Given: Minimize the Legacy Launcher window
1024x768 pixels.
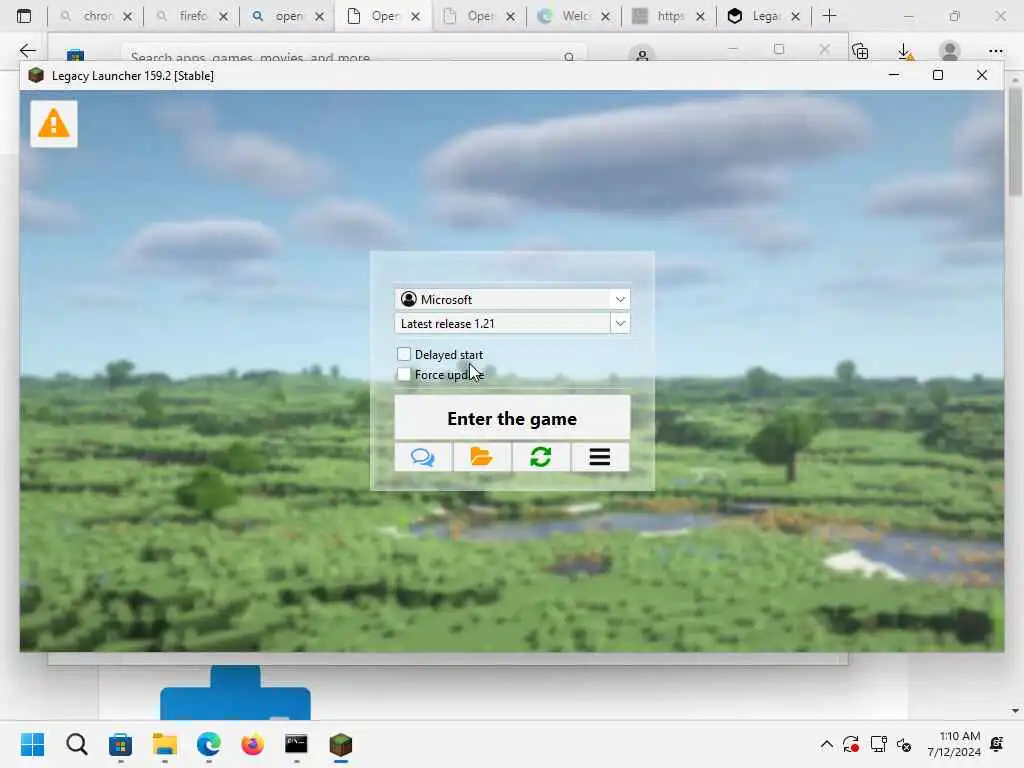Looking at the screenshot, I should [x=894, y=75].
